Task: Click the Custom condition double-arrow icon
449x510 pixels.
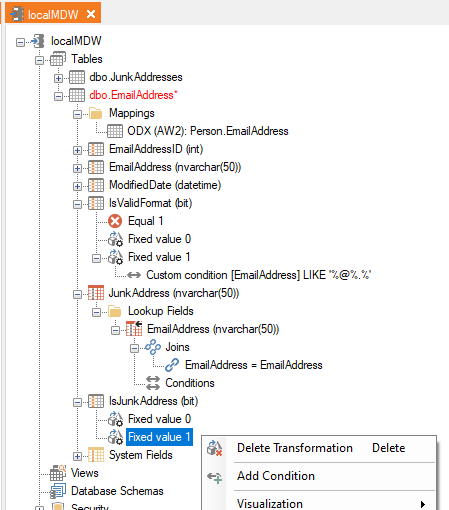Action: [134, 275]
